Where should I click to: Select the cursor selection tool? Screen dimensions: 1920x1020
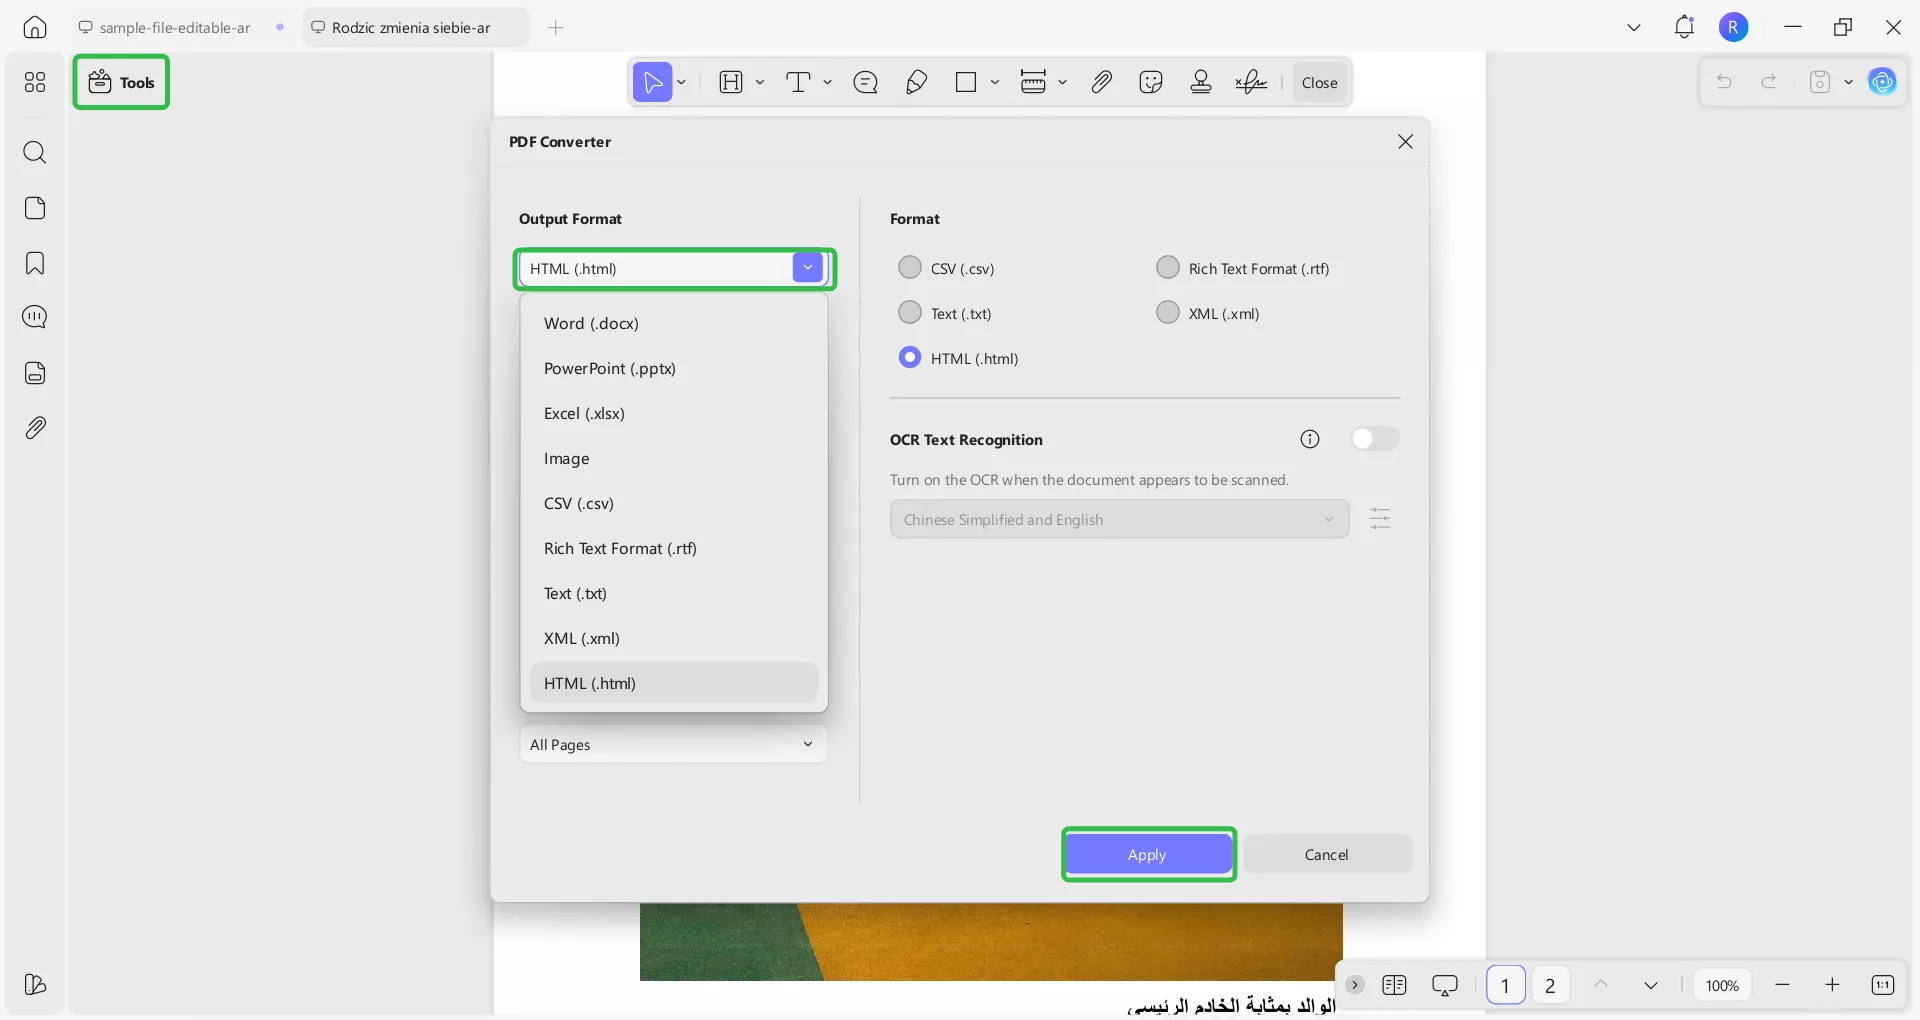(653, 82)
